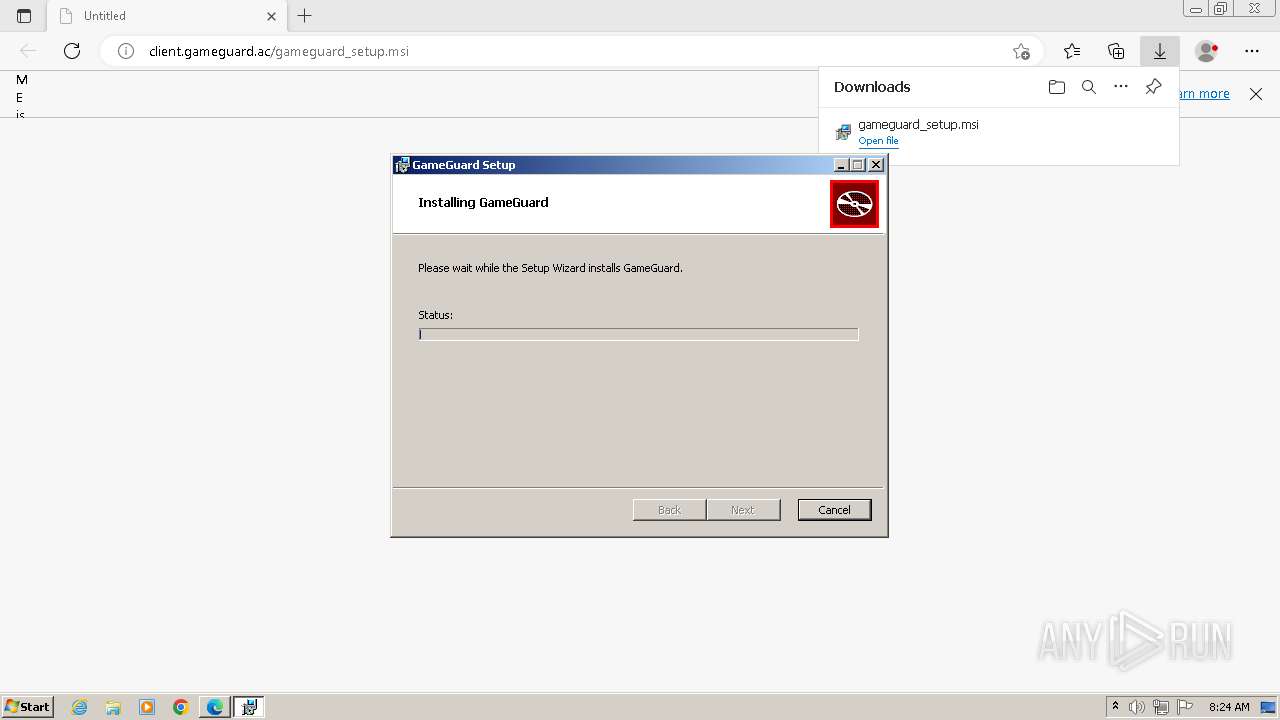Screen dimensions: 1280x720
Task: Open Action Center flag icon
Action: (x=1185, y=707)
